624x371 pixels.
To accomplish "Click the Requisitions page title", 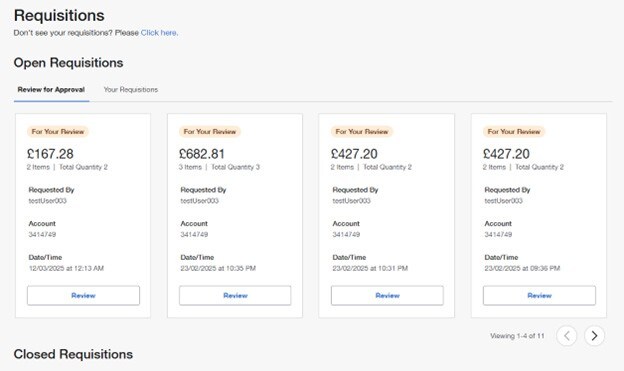I will (x=59, y=16).
